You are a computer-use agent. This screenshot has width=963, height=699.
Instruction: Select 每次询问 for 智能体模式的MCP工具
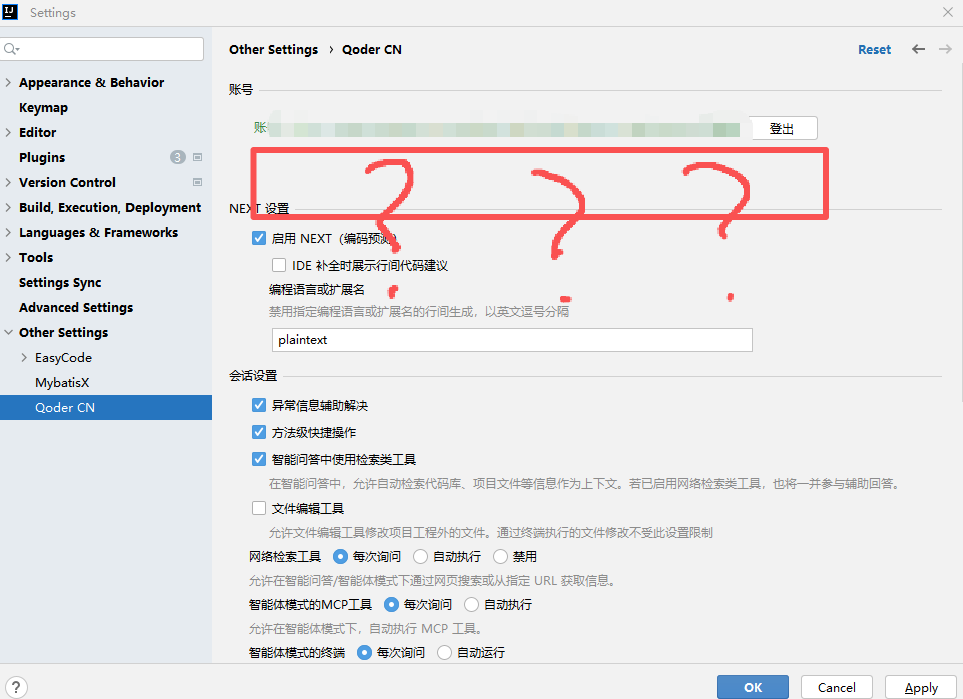[391, 604]
